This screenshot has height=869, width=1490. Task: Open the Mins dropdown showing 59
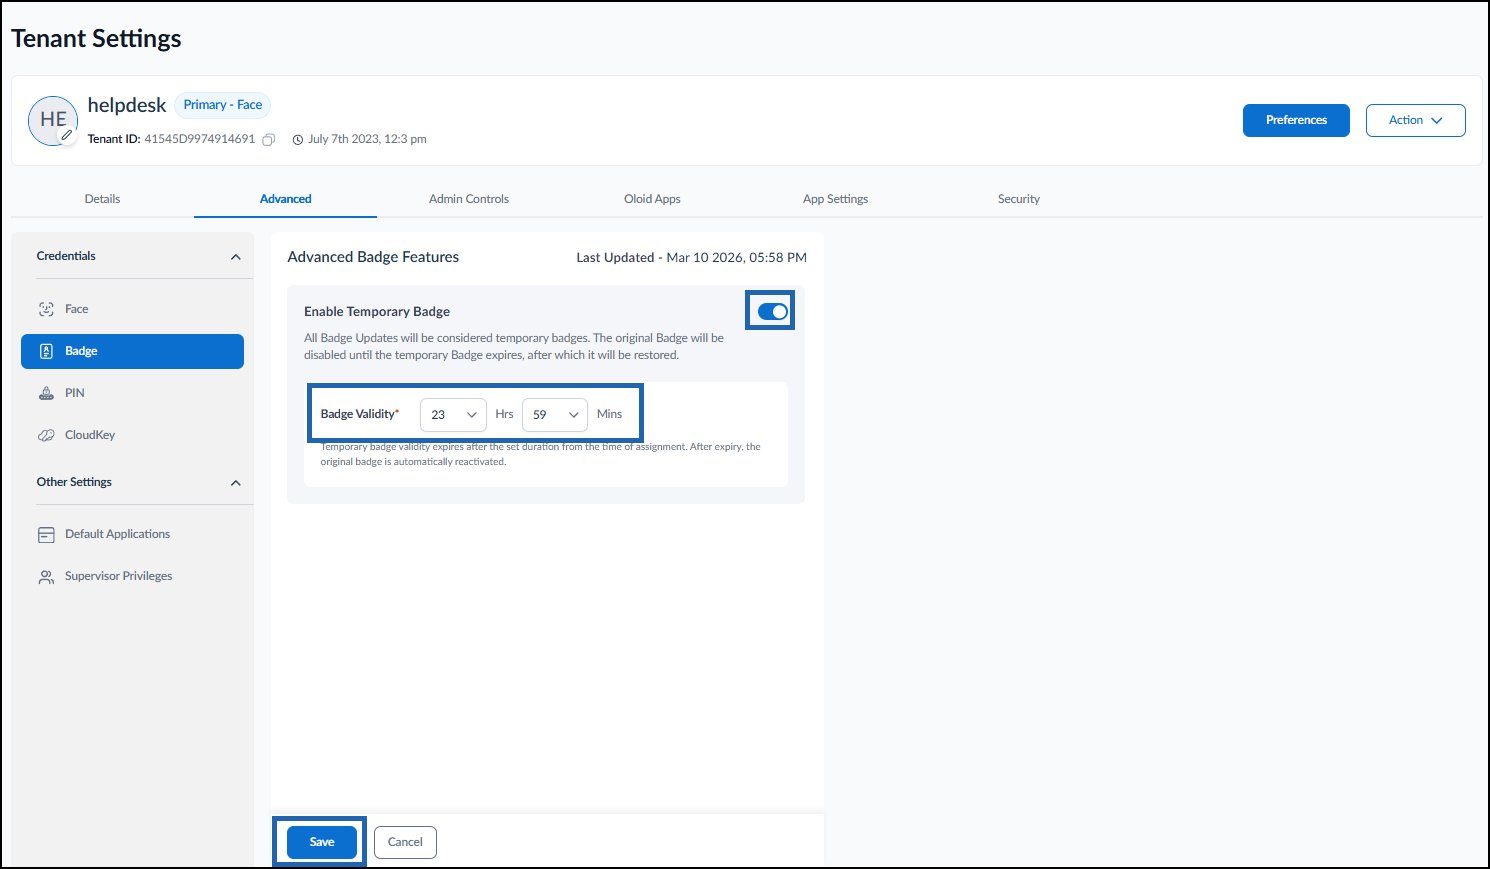[x=555, y=414]
